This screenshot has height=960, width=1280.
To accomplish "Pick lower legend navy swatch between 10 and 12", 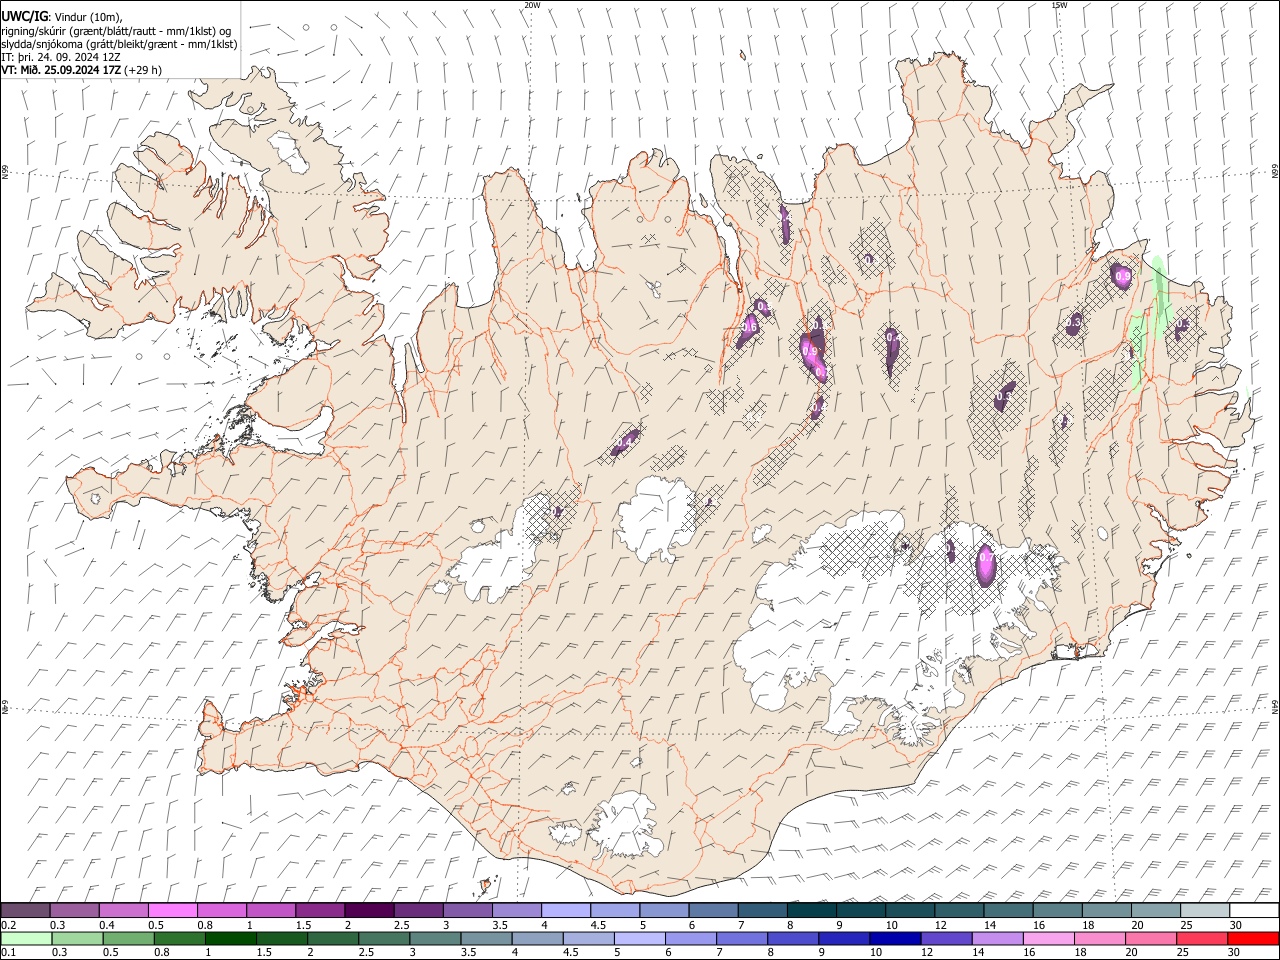I will coord(895,938).
